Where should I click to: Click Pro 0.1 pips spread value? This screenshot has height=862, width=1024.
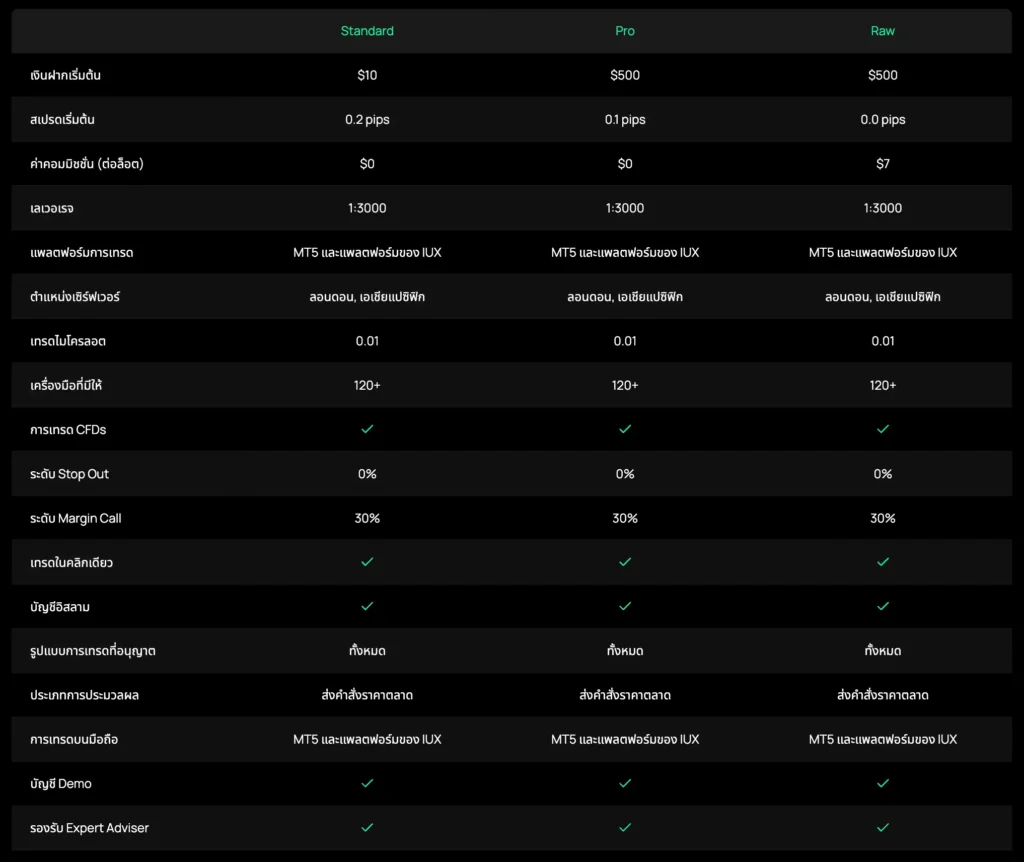[625, 120]
